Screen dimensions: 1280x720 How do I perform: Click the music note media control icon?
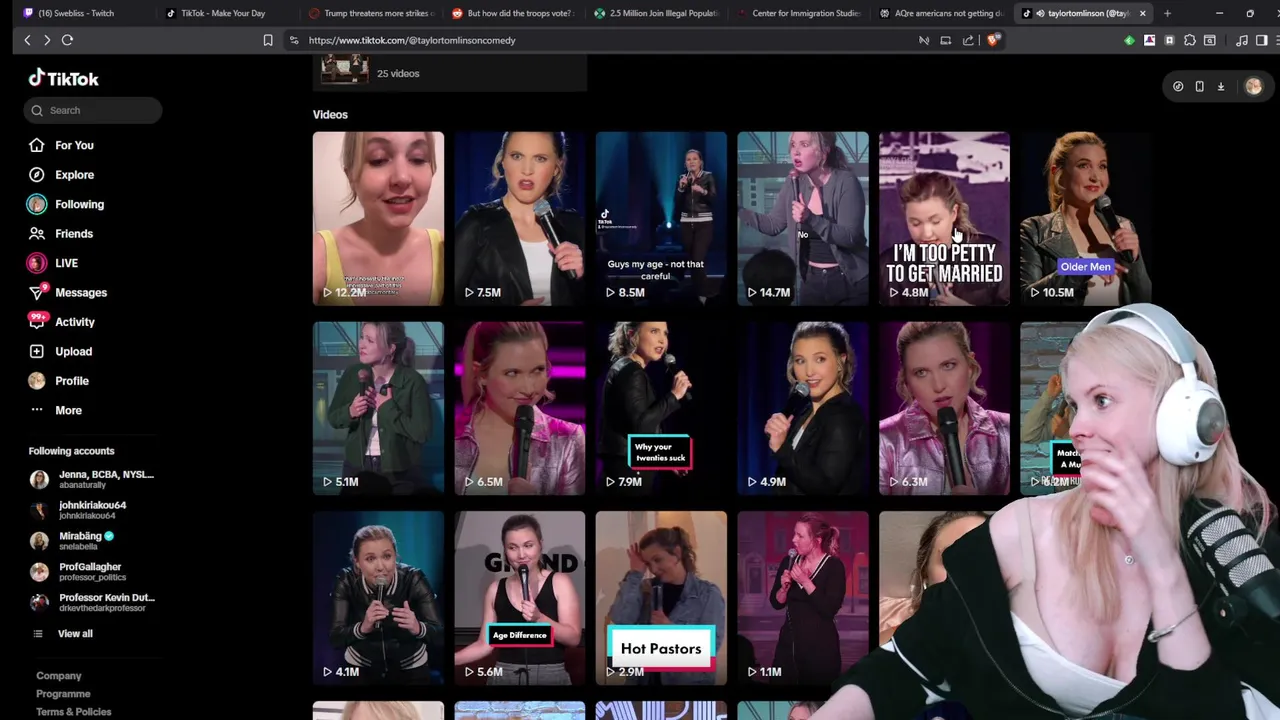pyautogui.click(x=1242, y=40)
